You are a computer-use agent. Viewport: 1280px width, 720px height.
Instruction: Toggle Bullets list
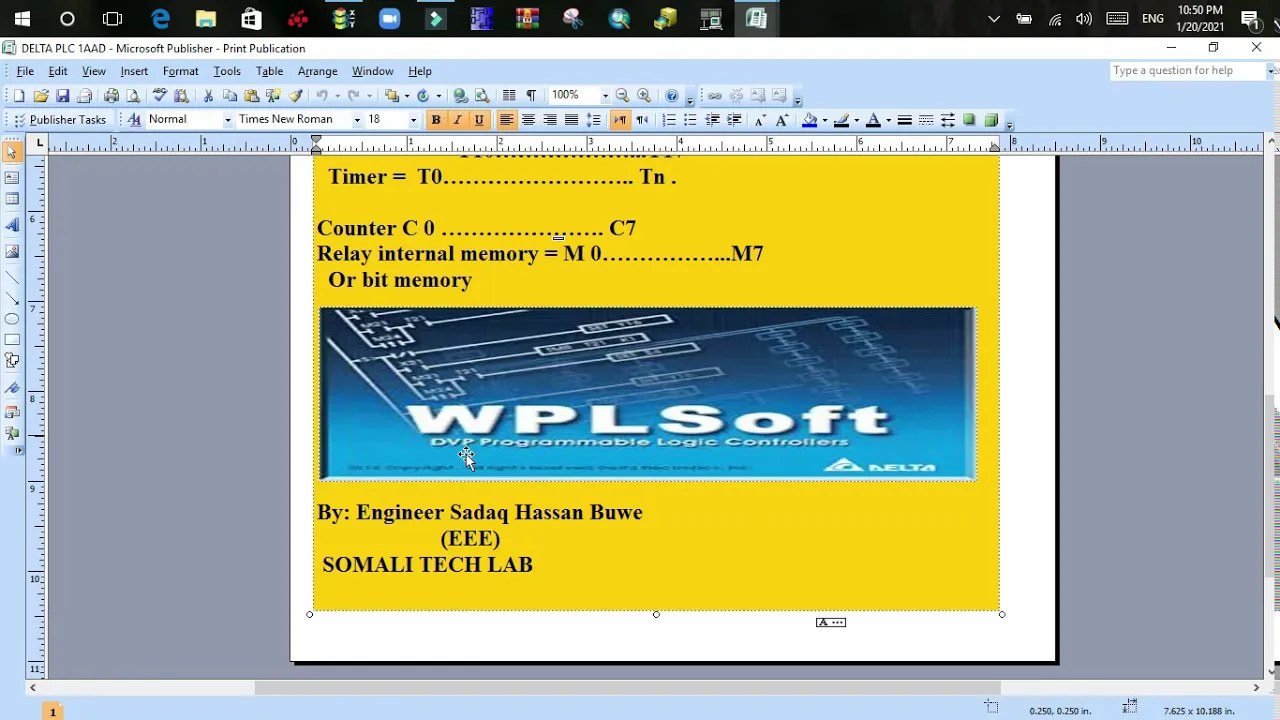click(x=690, y=120)
